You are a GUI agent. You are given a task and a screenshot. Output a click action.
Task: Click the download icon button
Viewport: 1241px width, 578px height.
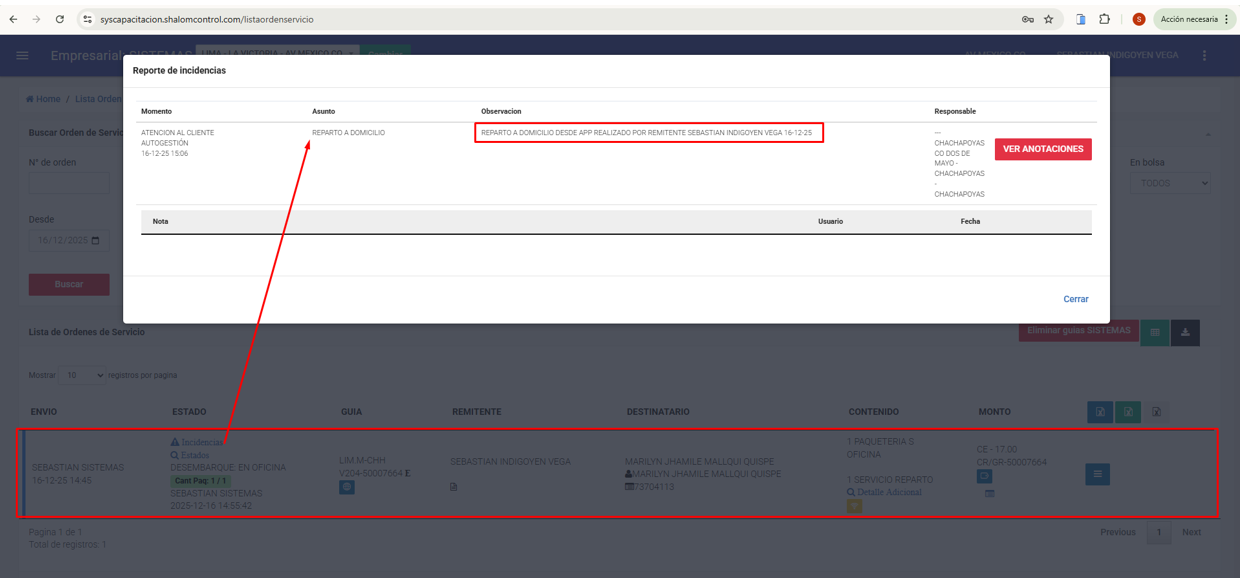(x=1185, y=332)
